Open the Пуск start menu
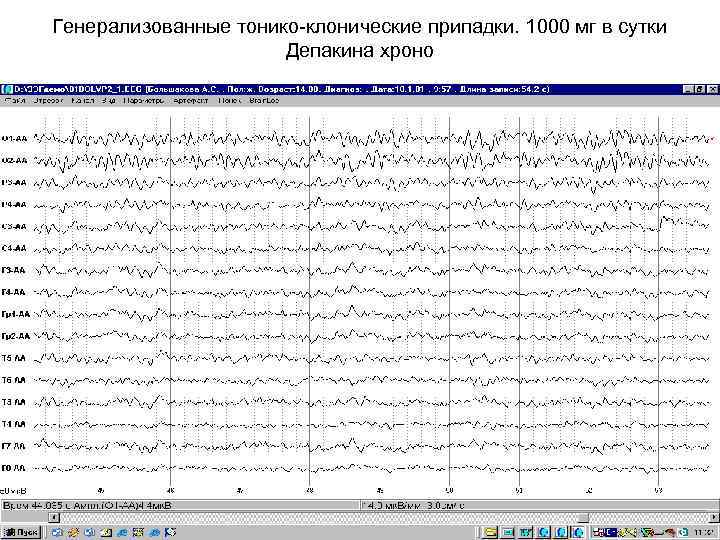720x540 pixels. click(21, 533)
